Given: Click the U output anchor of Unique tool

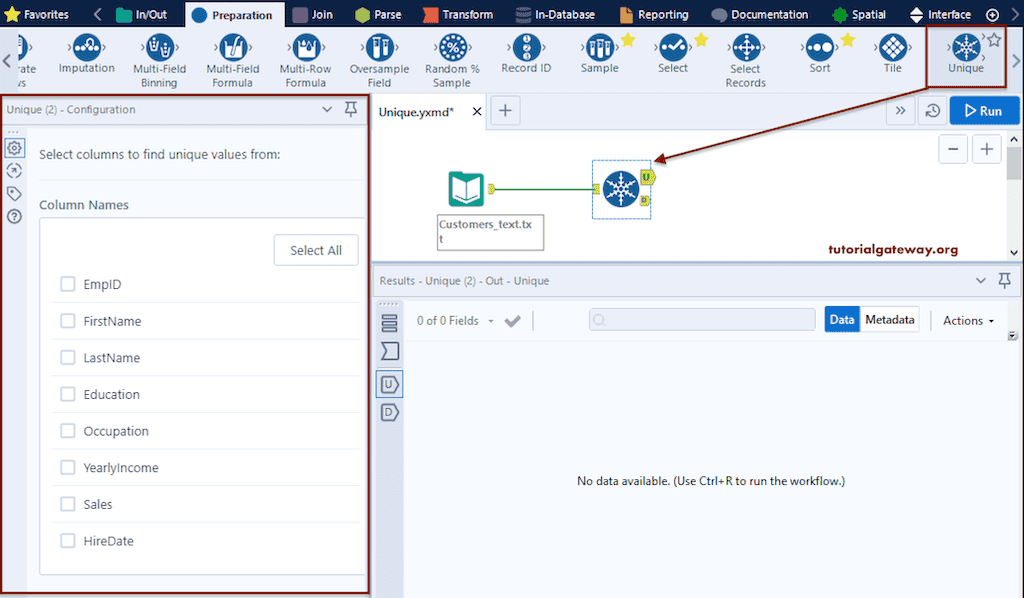Looking at the screenshot, I should [x=647, y=177].
